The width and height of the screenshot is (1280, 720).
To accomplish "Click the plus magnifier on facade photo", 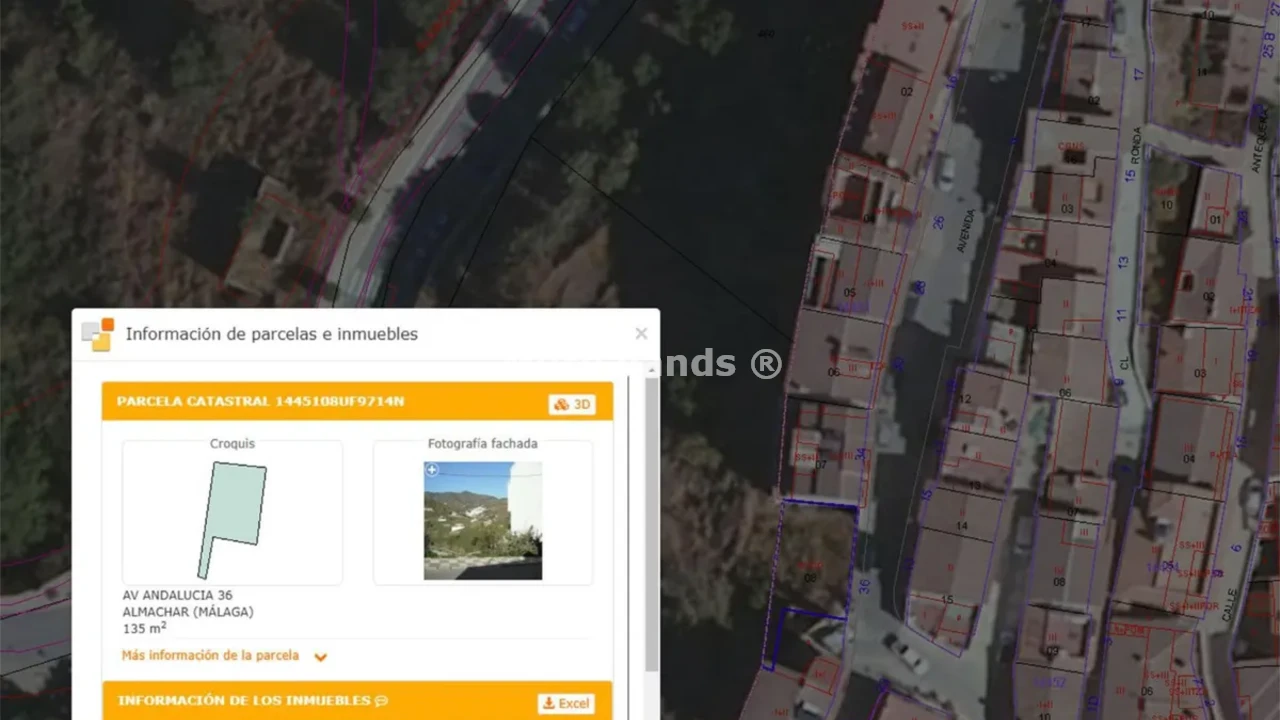I will point(432,470).
